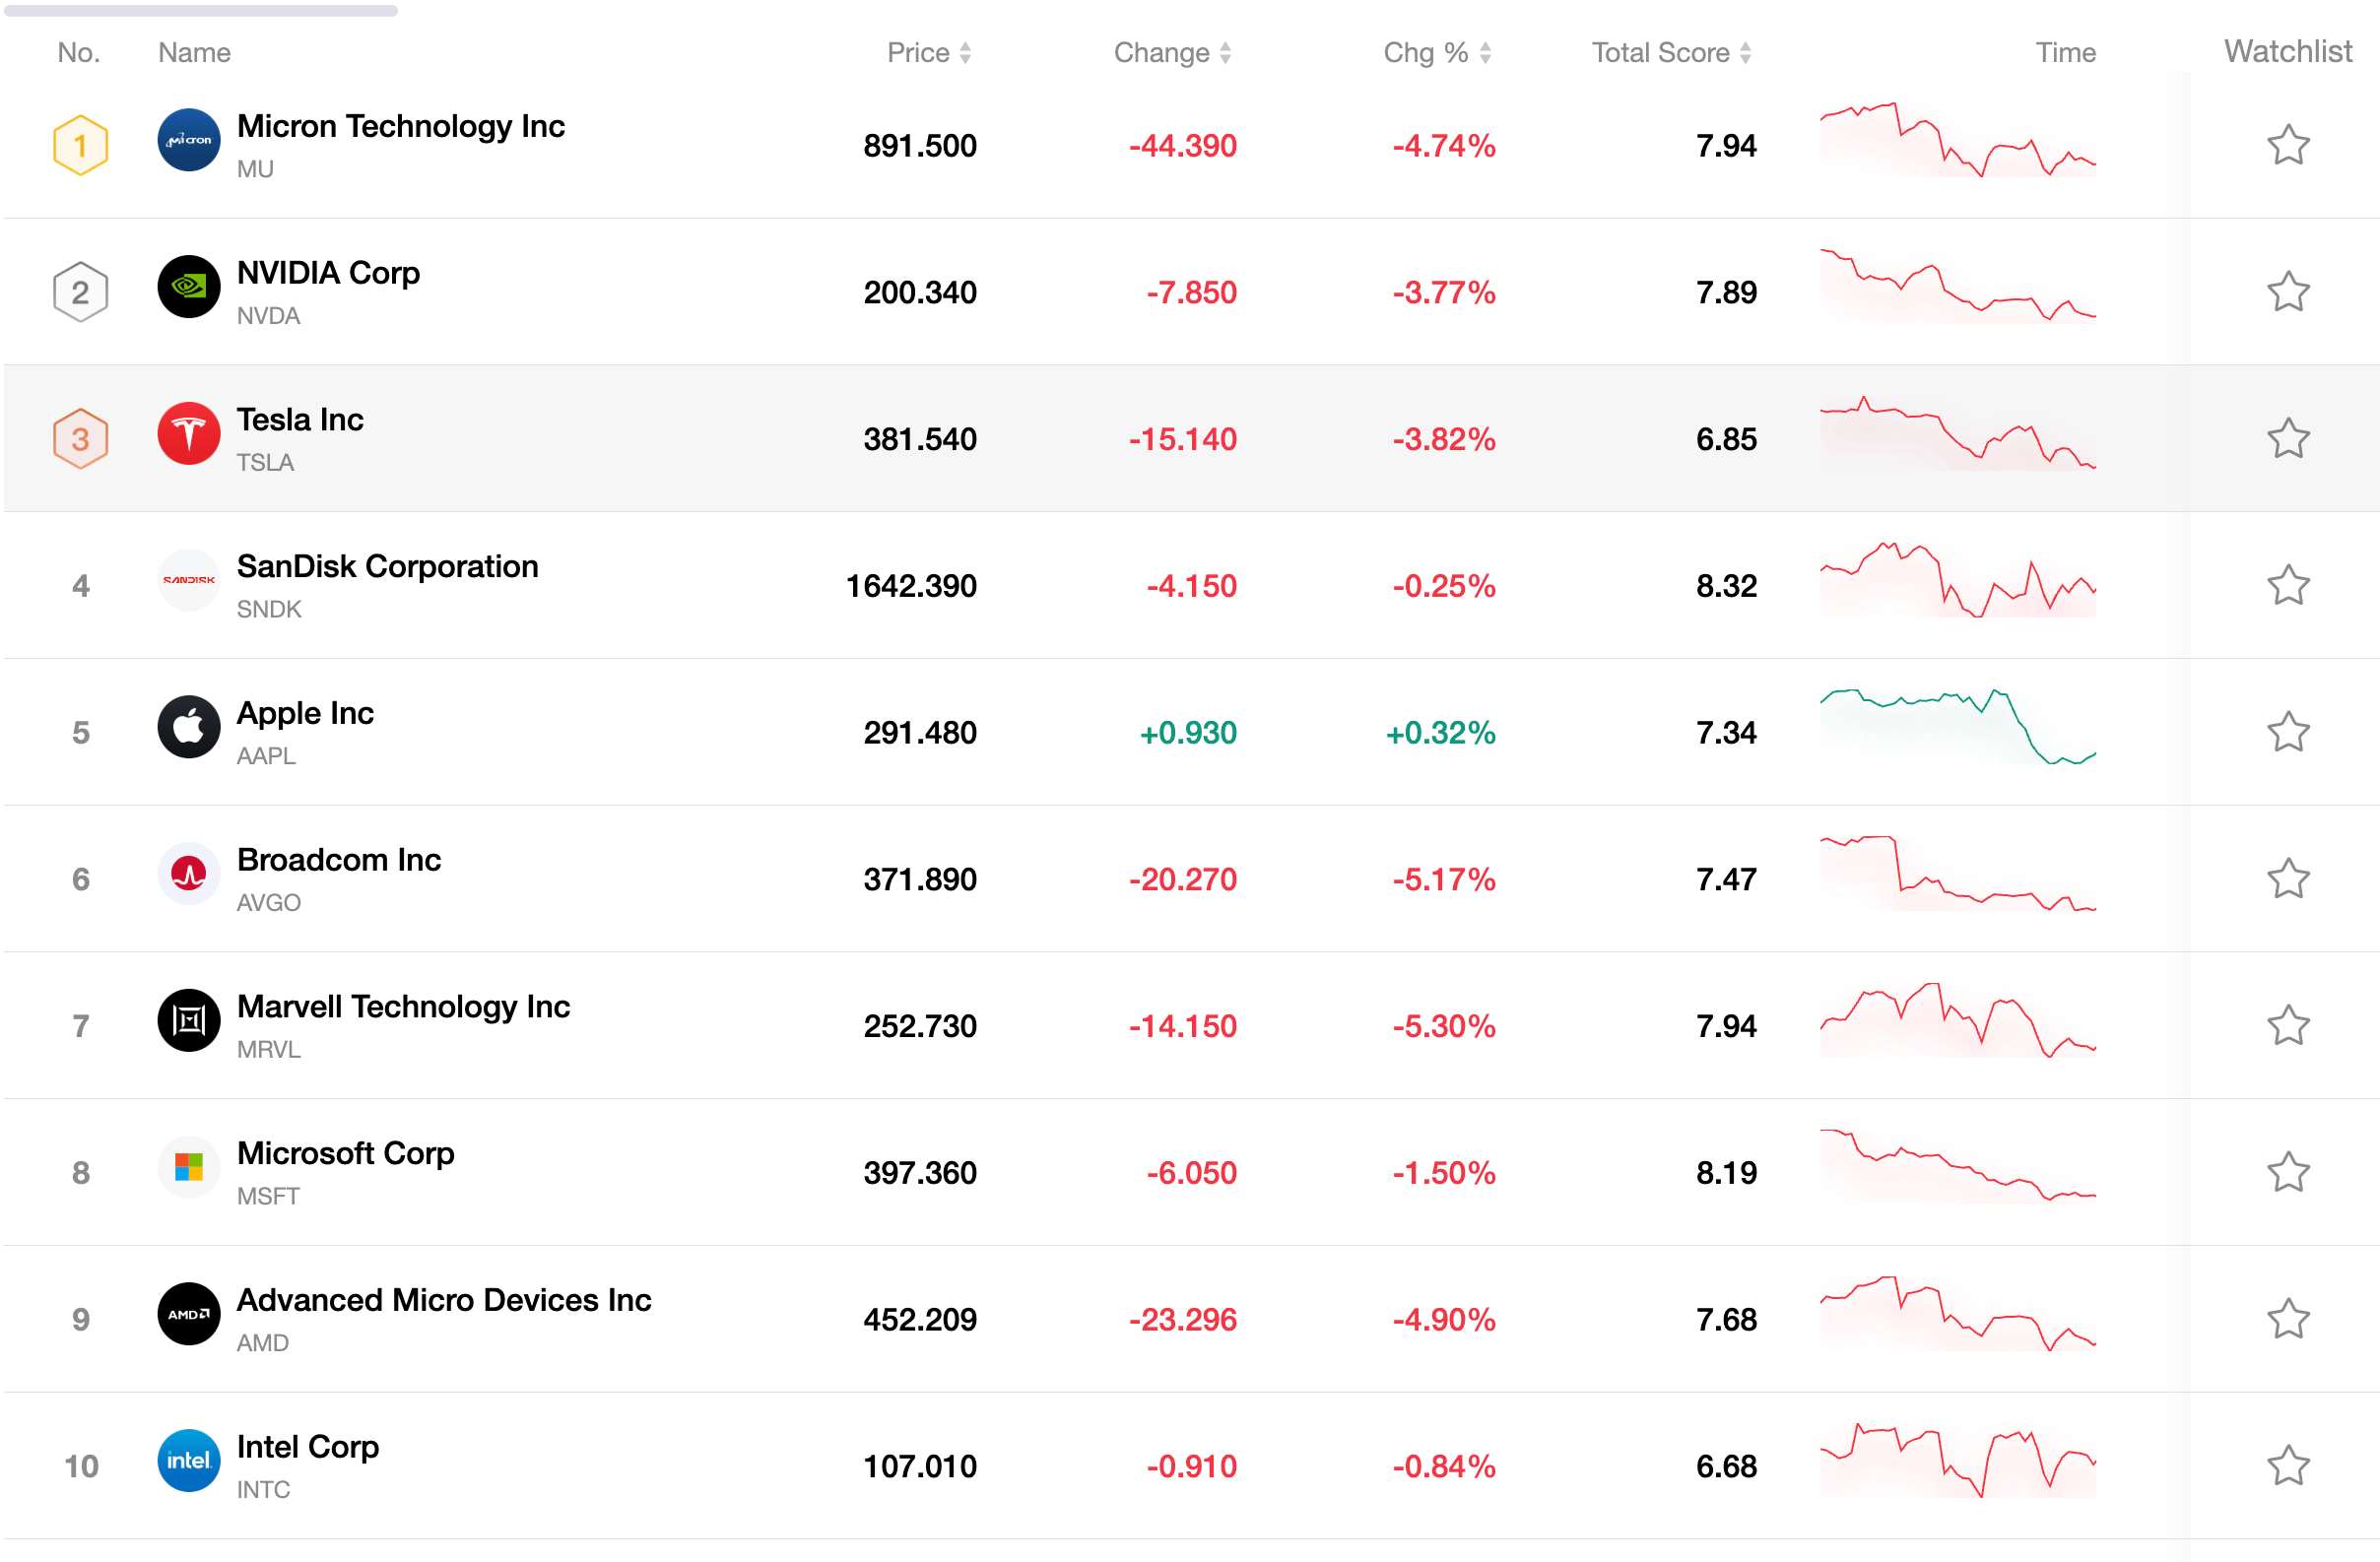Open Advanced Micro Devices Inc stock page
Image resolution: width=2380 pixels, height=1562 pixels.
click(444, 1300)
